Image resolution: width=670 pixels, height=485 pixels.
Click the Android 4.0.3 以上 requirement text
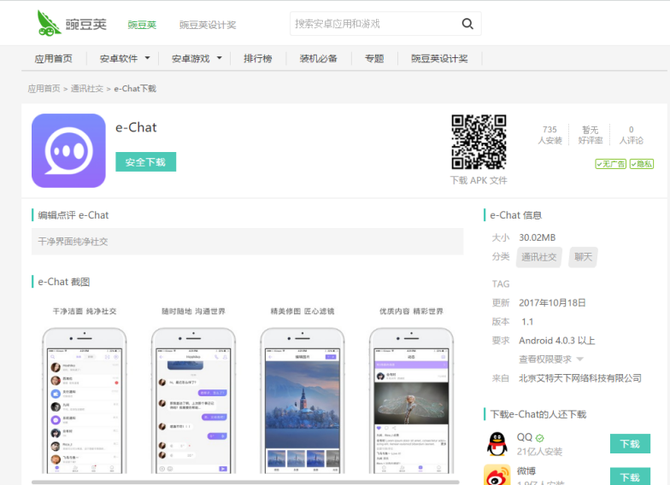point(557,341)
